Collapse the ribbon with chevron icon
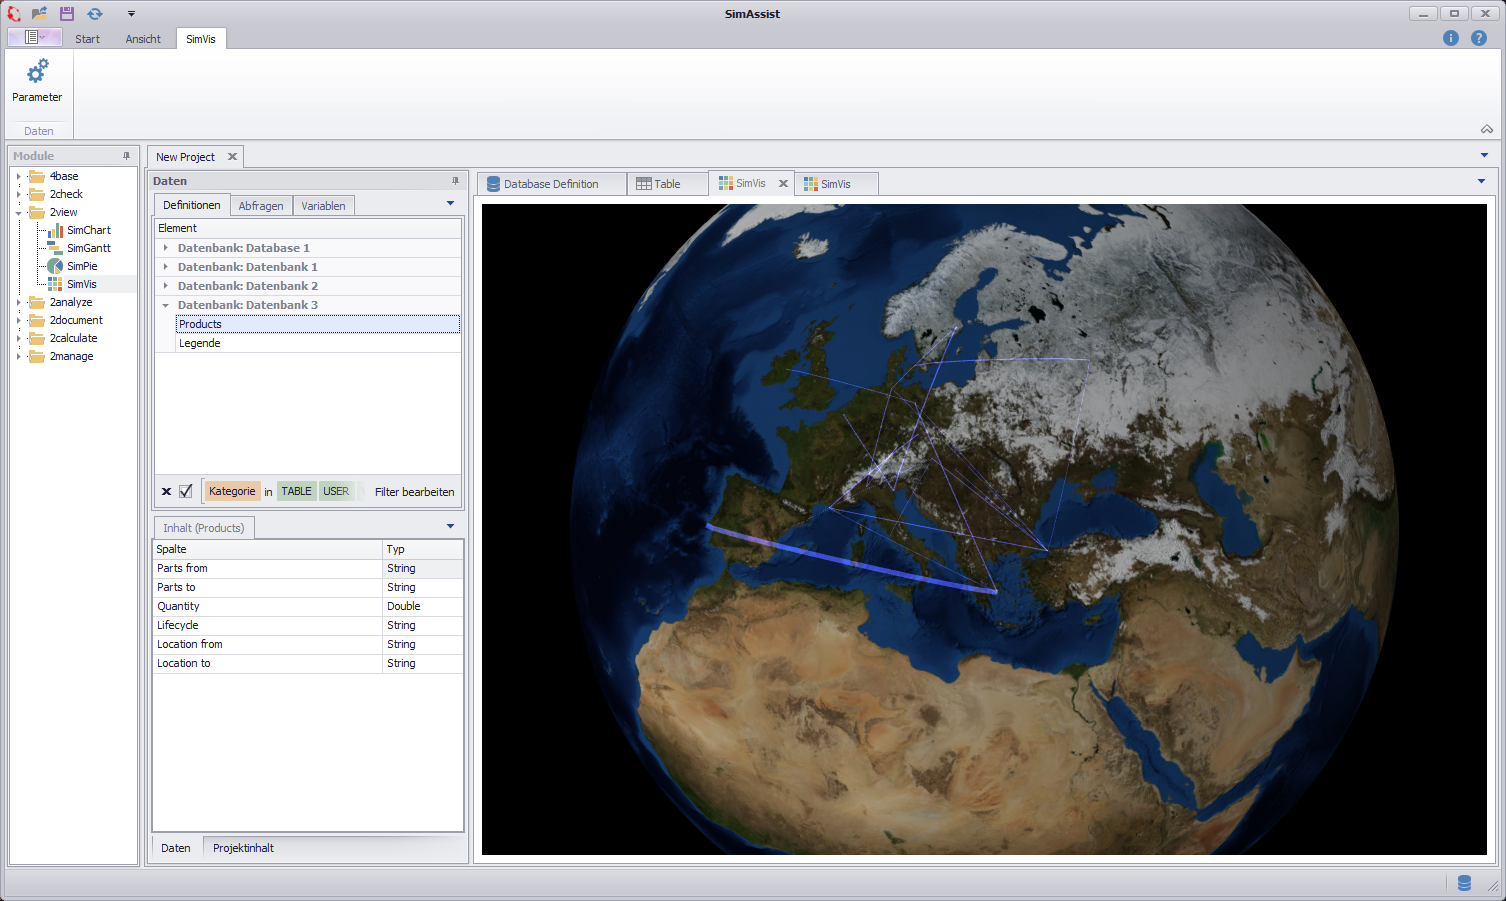The width and height of the screenshot is (1506, 901). 1487,129
